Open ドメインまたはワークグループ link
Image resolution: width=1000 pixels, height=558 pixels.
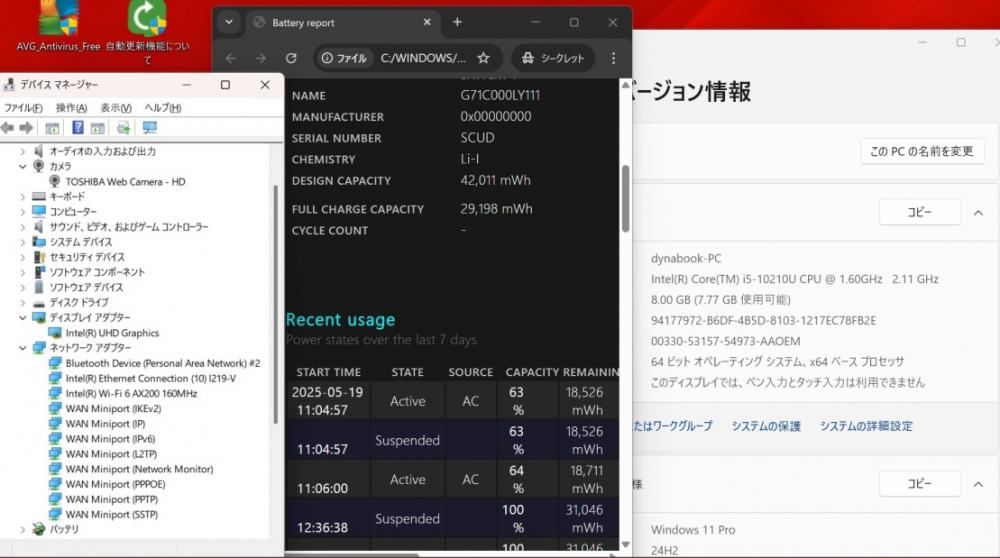point(672,426)
